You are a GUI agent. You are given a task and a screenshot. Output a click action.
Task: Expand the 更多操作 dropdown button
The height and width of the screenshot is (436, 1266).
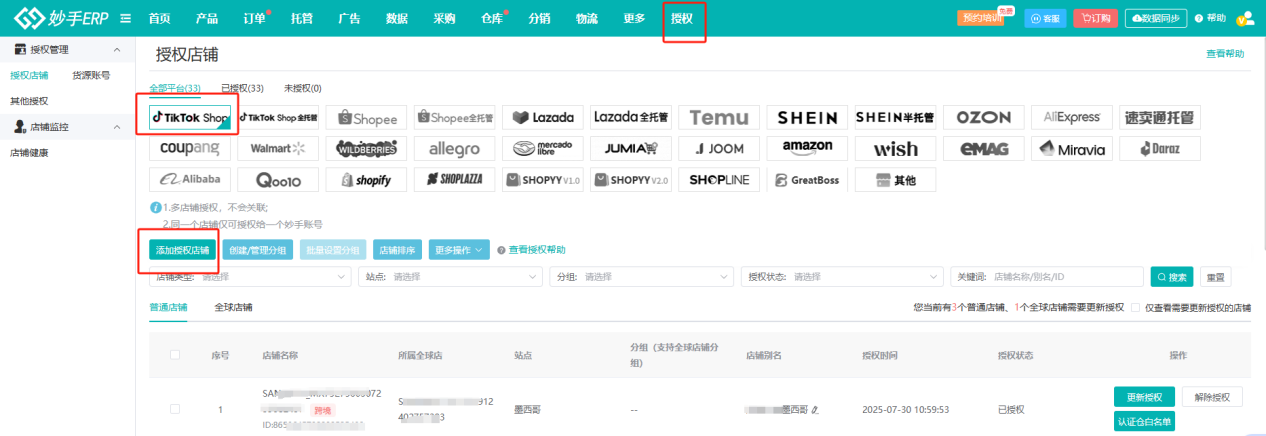pyautogui.click(x=459, y=250)
